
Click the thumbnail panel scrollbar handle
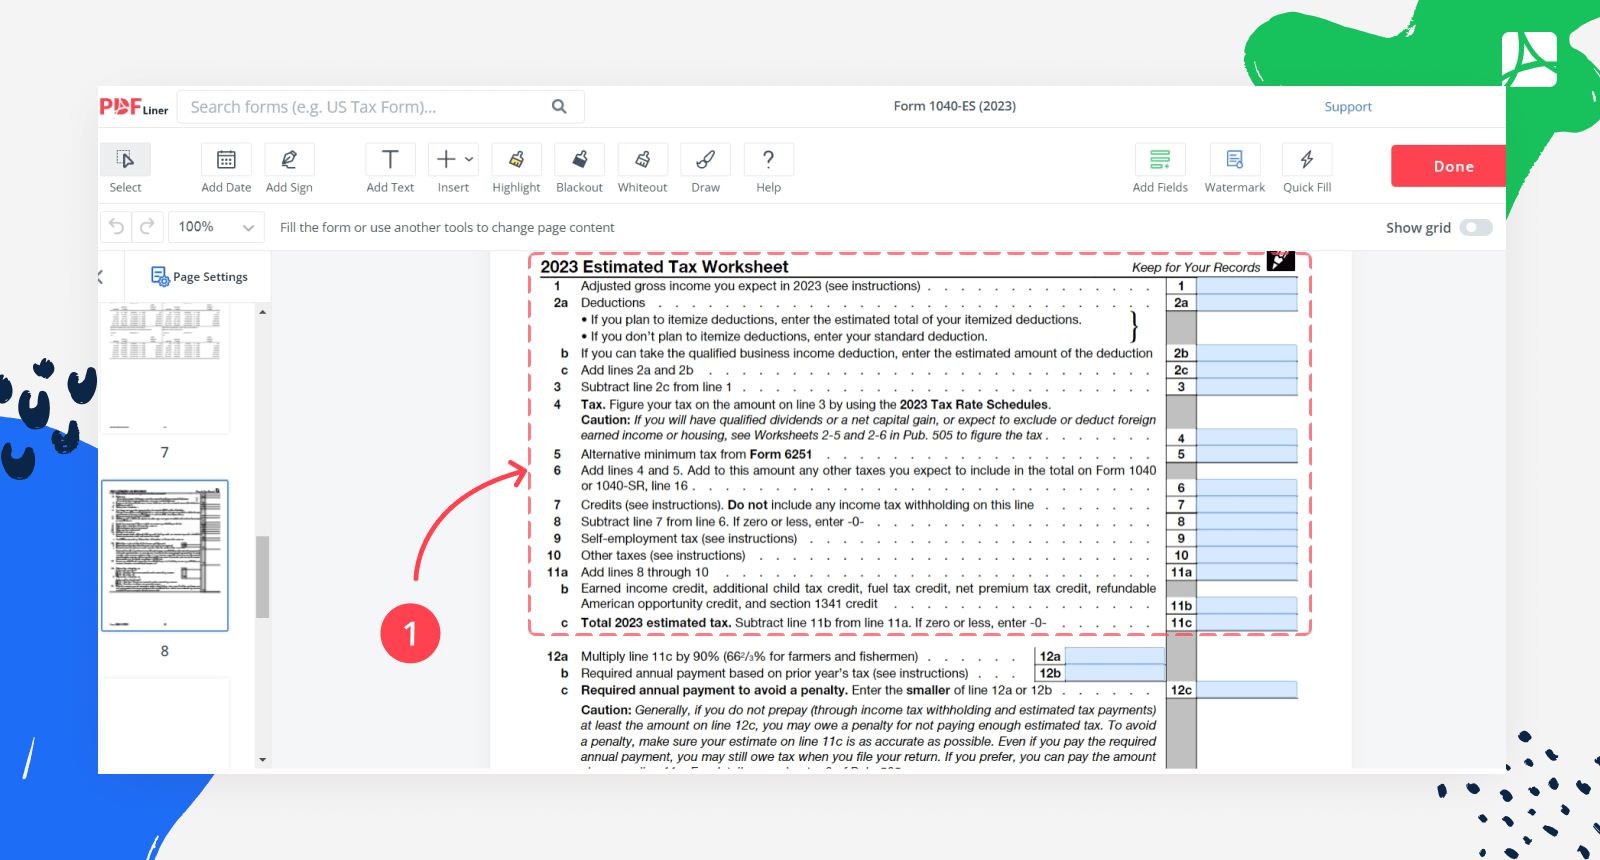coord(262,577)
